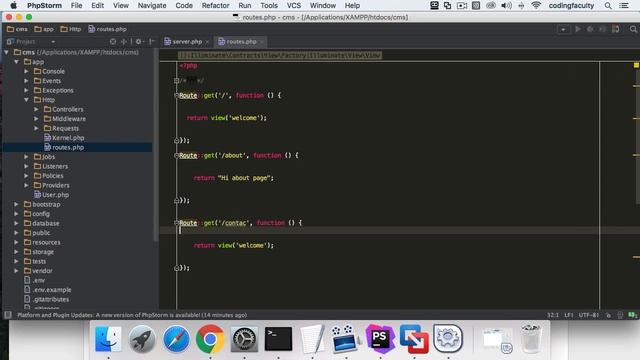Select the .env file in project tree
640x360 pixels.
coord(34,280)
